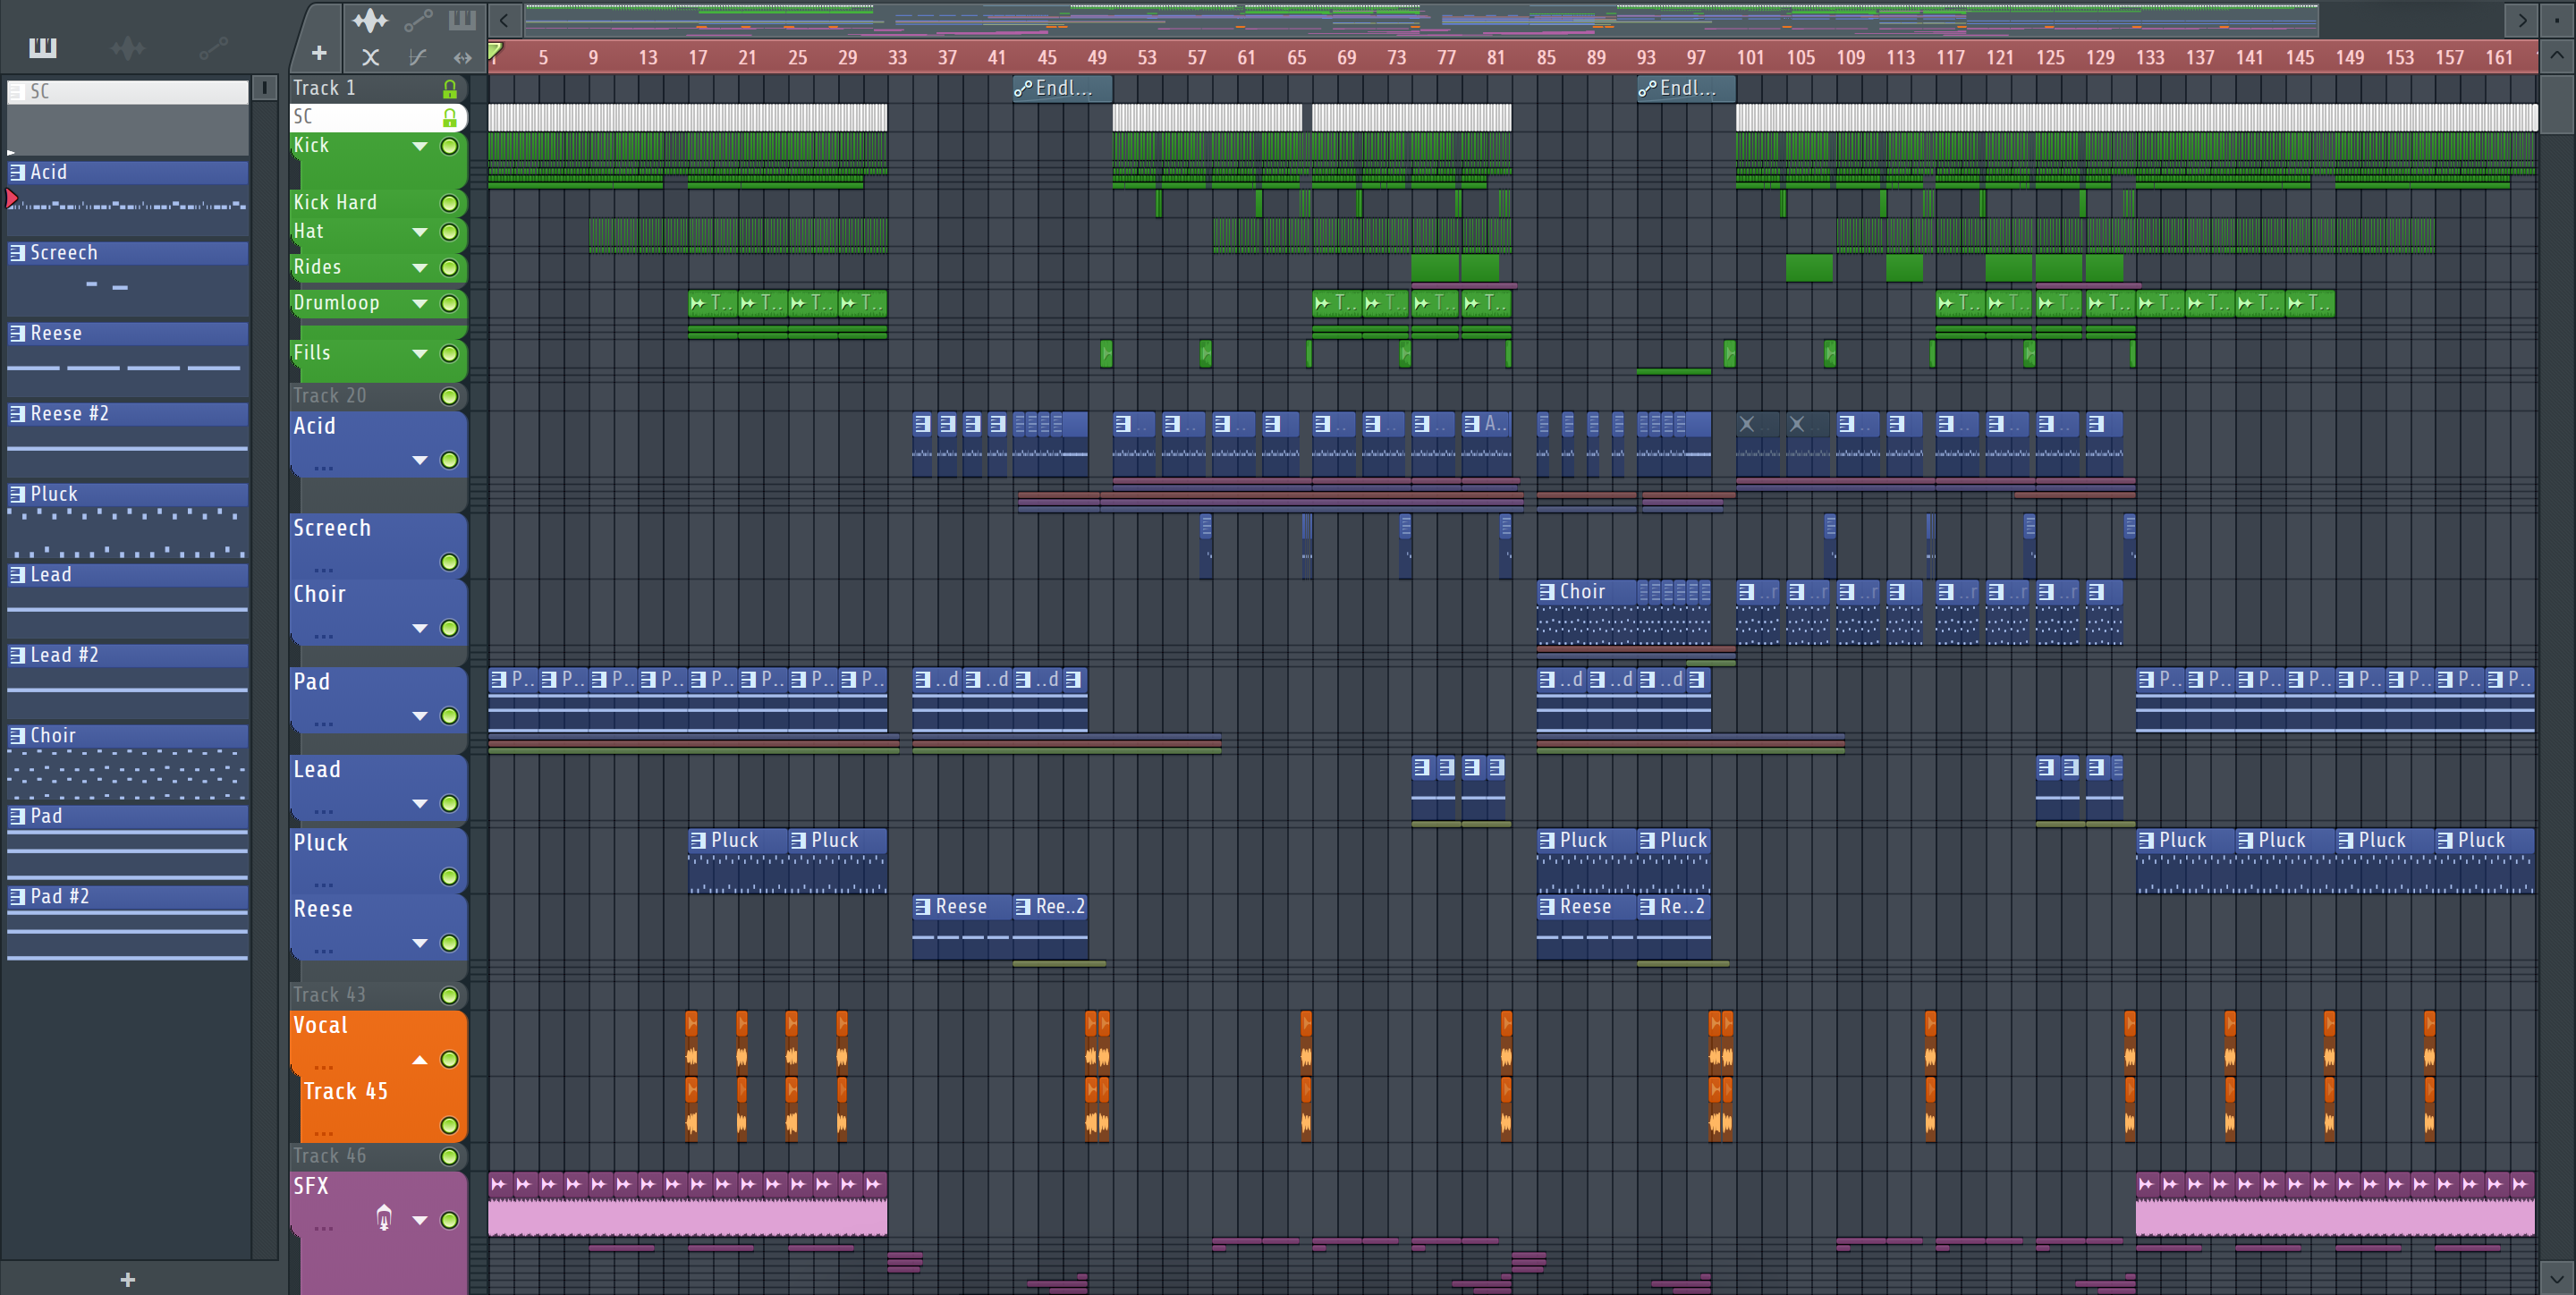Viewport: 2576px width, 1295px height.
Task: Mute the Rides track
Action: (450, 268)
